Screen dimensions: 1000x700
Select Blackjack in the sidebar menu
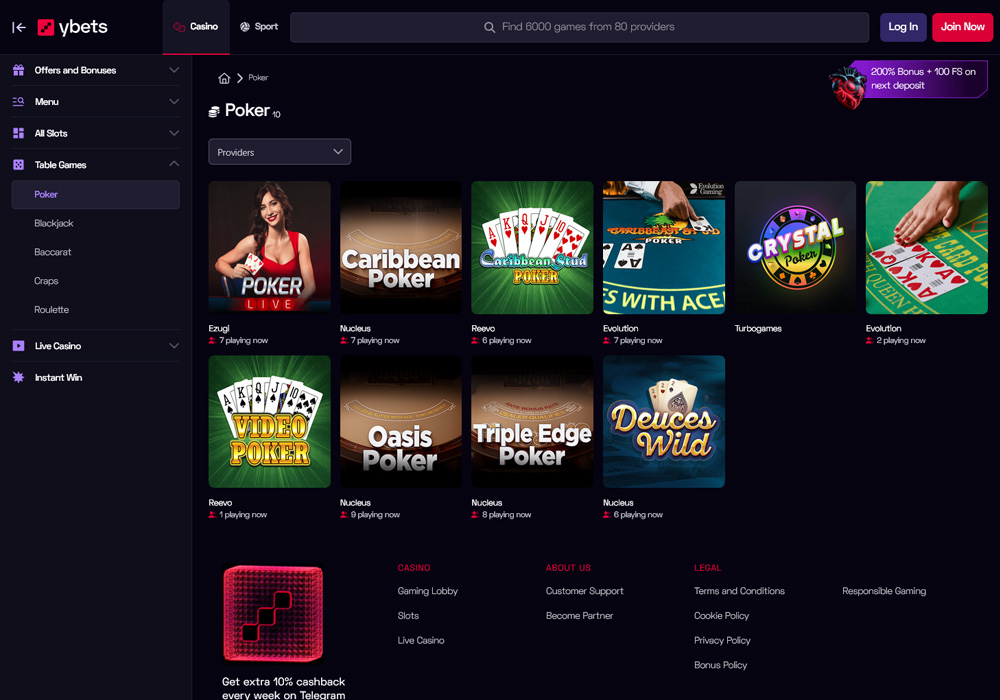tap(54, 223)
